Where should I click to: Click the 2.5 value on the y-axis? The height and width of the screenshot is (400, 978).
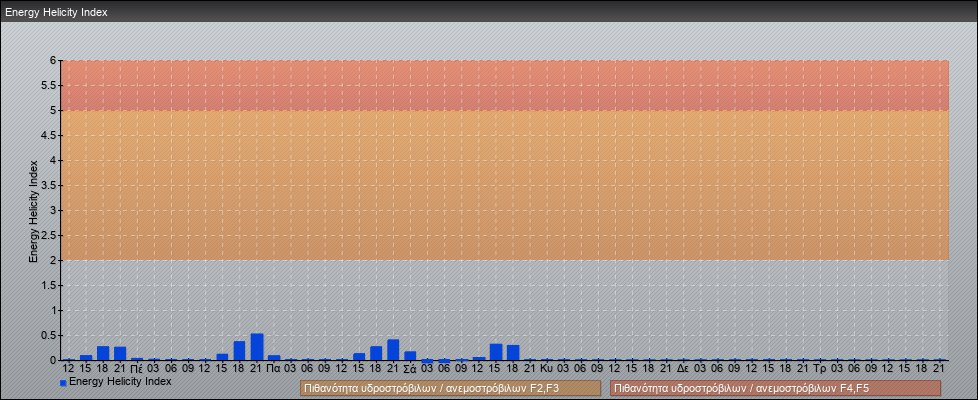pos(49,235)
